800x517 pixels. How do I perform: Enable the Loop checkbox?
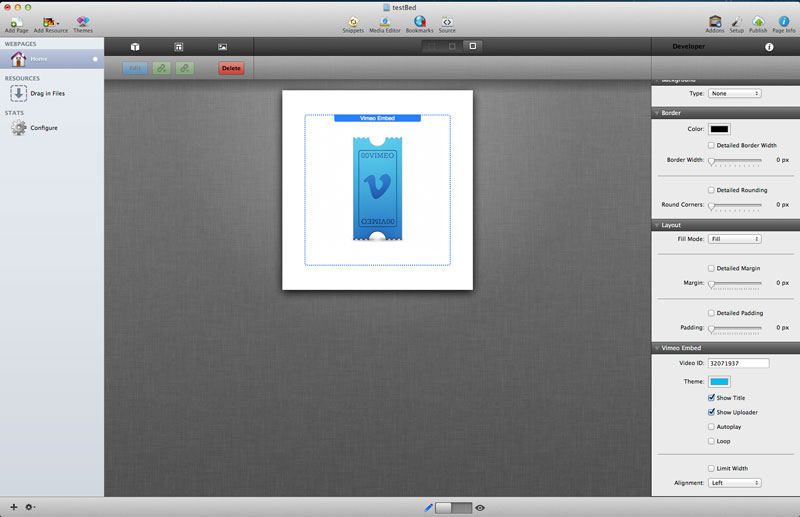711,440
